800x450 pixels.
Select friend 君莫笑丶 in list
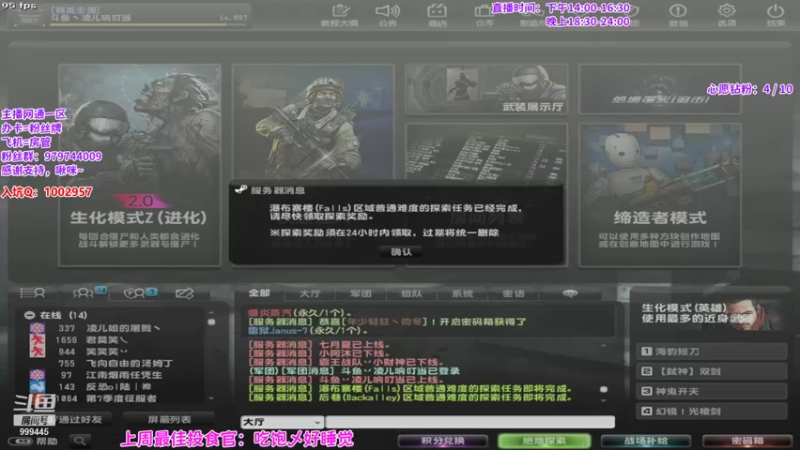click(x=117, y=340)
